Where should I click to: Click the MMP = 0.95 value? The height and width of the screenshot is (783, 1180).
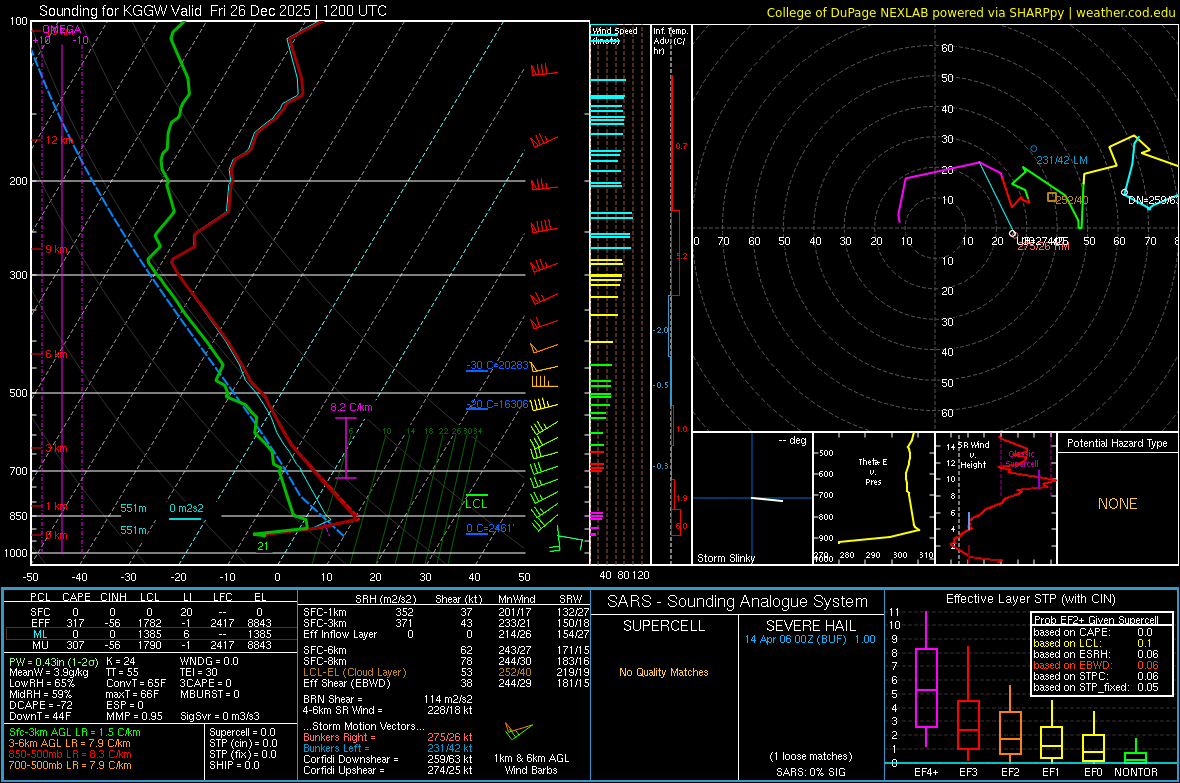[x=134, y=716]
